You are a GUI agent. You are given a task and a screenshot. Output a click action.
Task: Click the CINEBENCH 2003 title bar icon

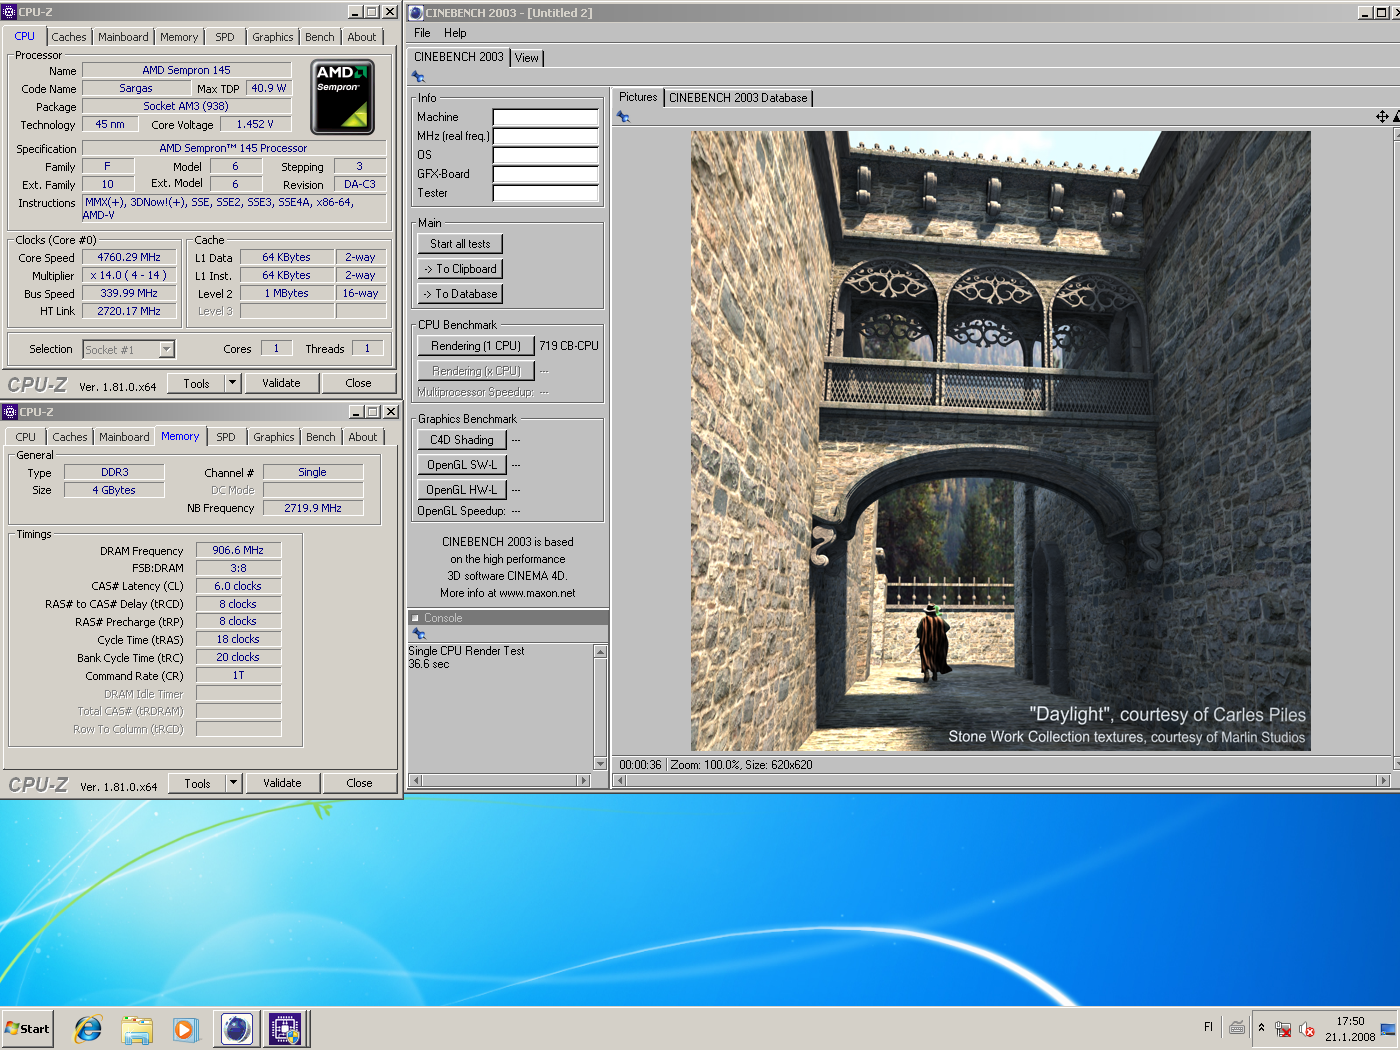click(416, 12)
